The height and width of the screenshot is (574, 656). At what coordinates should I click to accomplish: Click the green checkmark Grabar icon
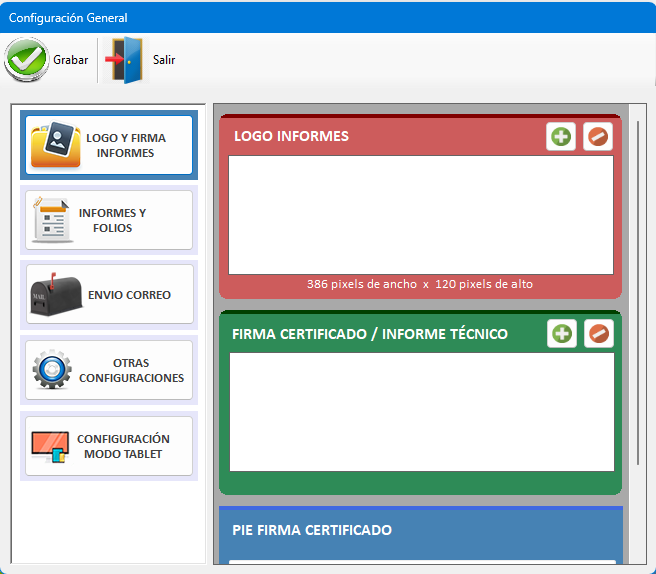point(26,59)
